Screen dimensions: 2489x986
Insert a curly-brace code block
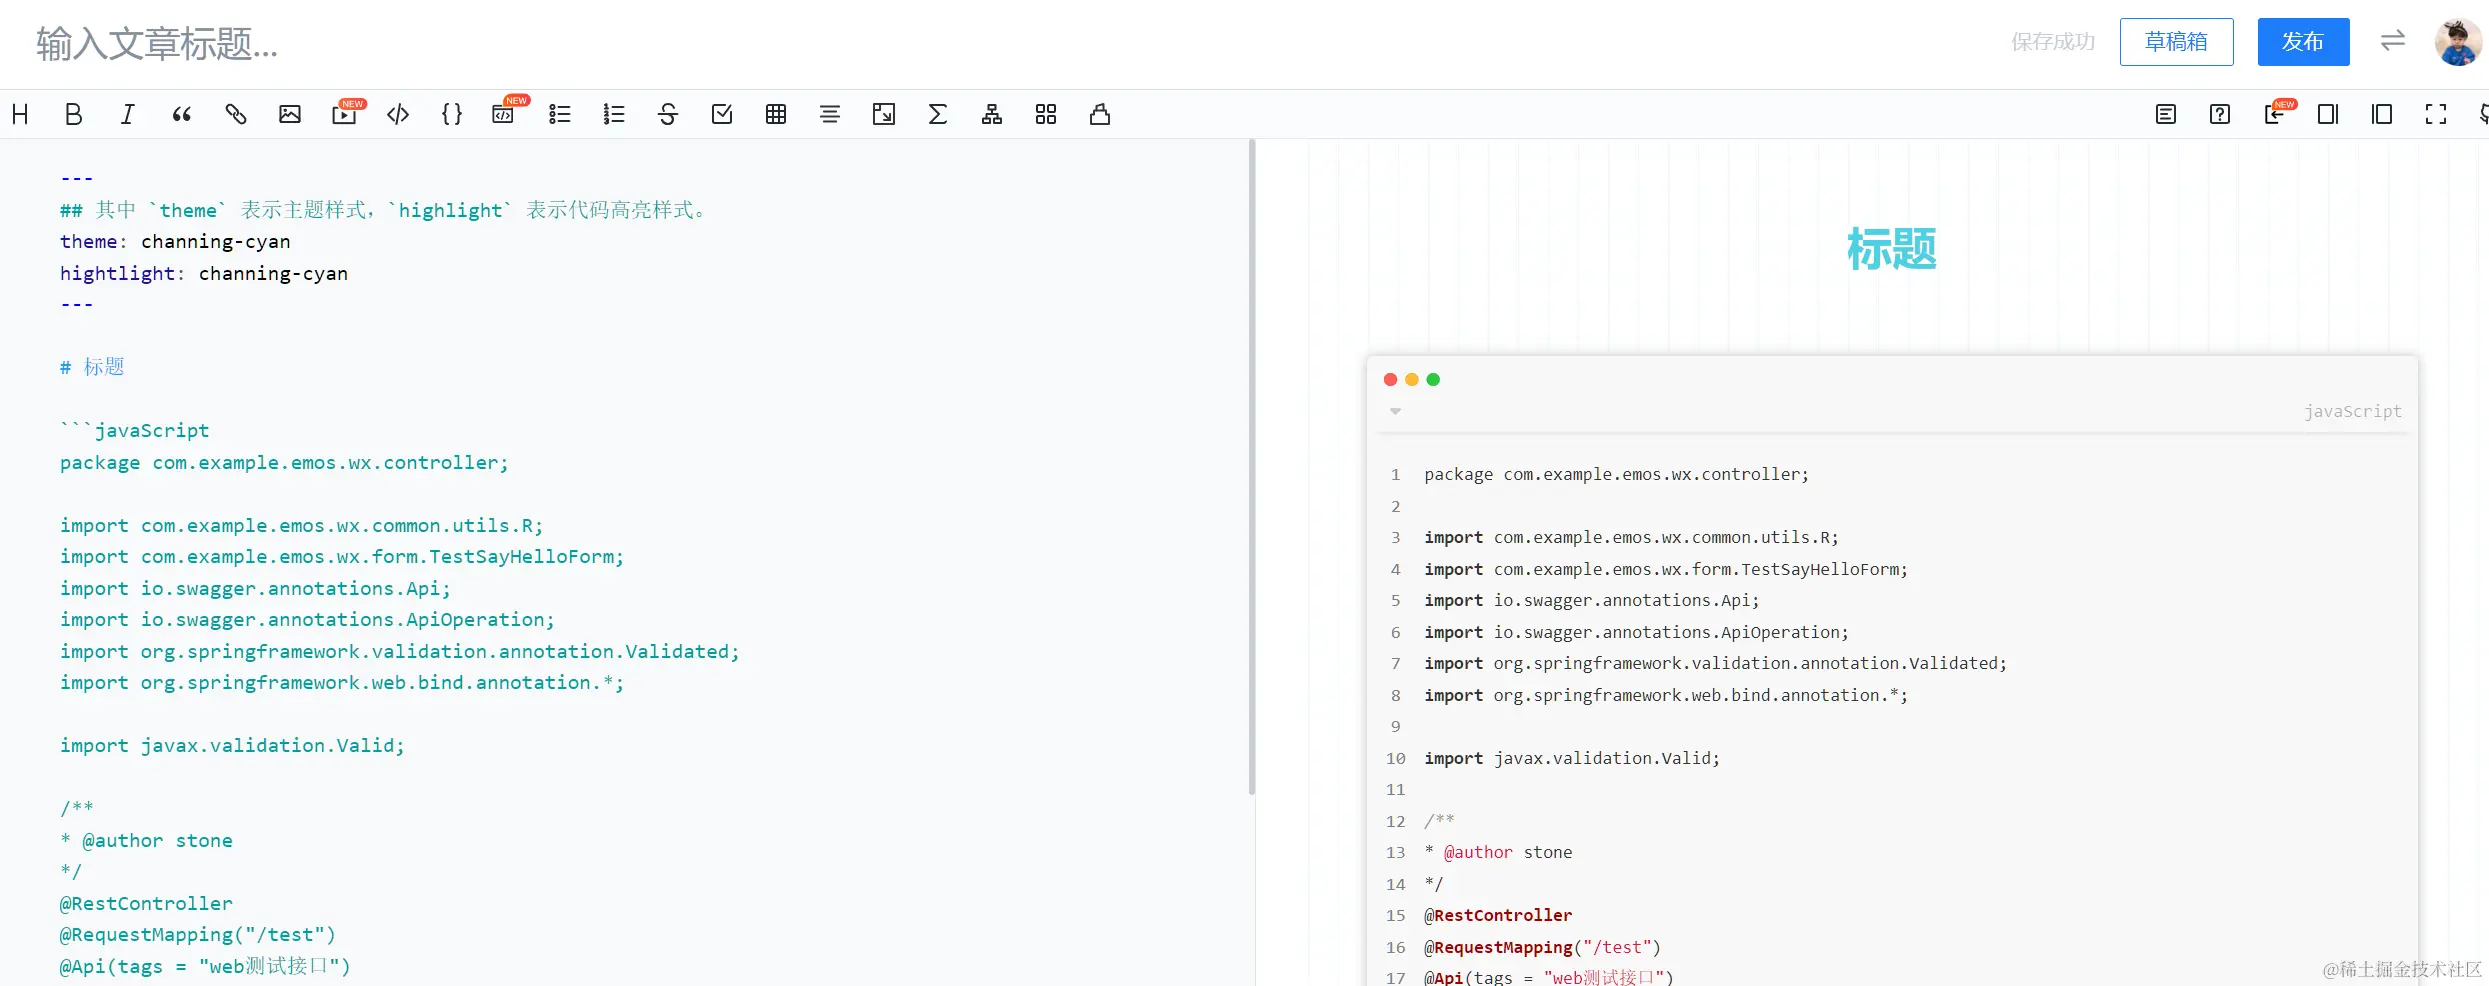(451, 114)
